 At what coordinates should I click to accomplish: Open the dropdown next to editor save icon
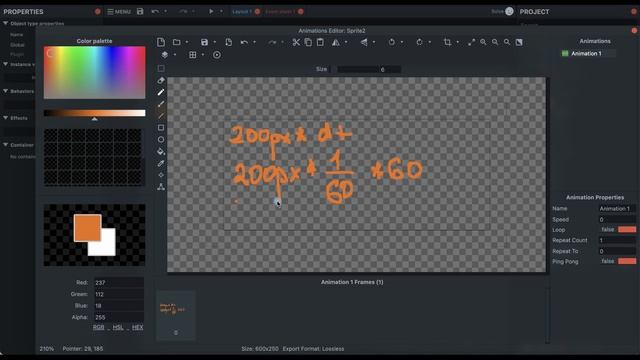tap(215, 42)
